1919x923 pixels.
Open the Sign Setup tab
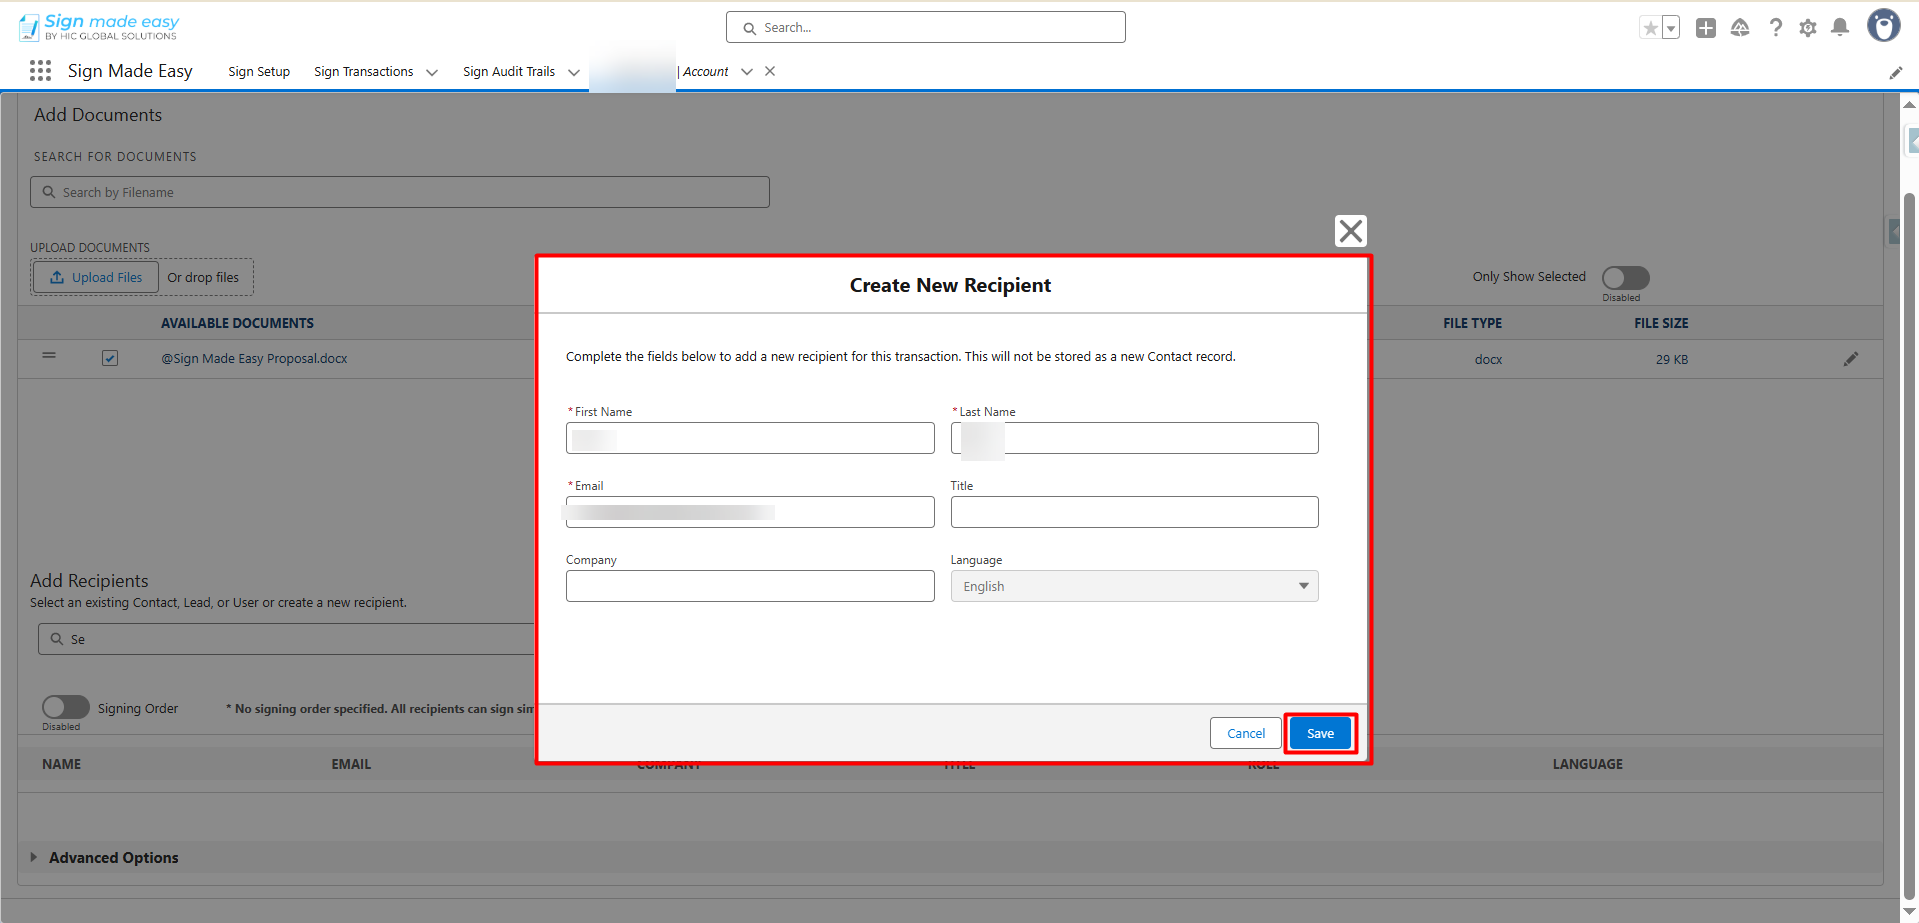(x=259, y=72)
